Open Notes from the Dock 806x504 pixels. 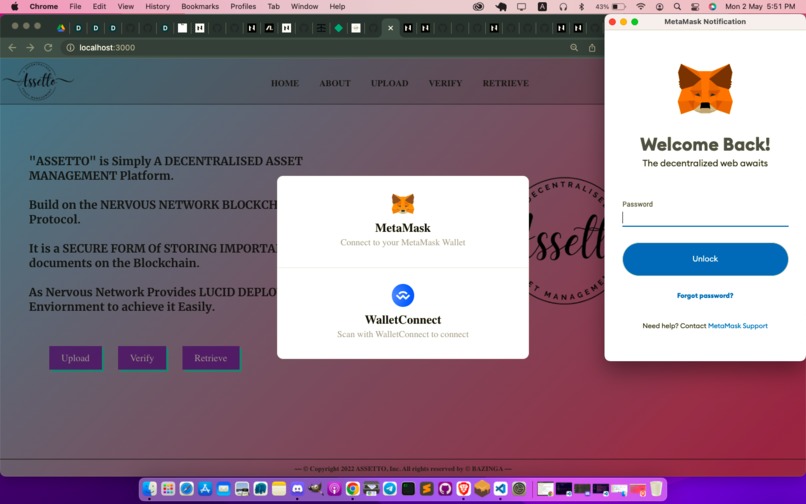279,488
